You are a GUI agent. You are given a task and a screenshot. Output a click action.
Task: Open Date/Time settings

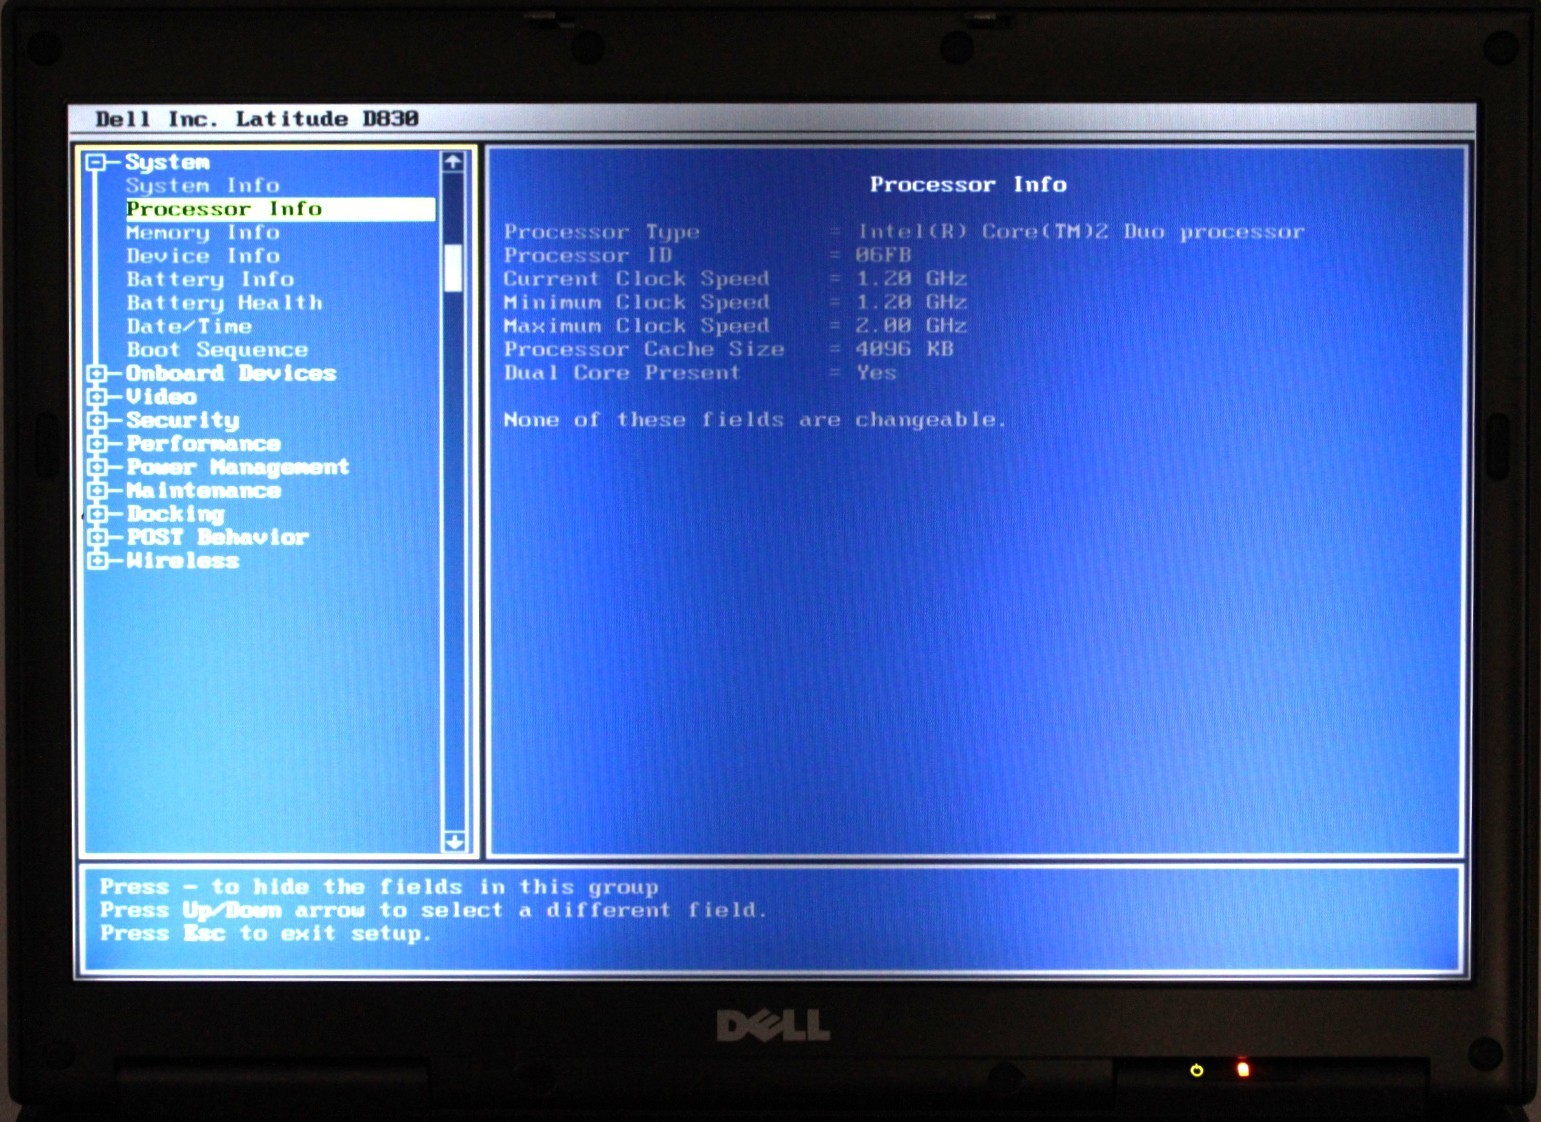click(189, 326)
